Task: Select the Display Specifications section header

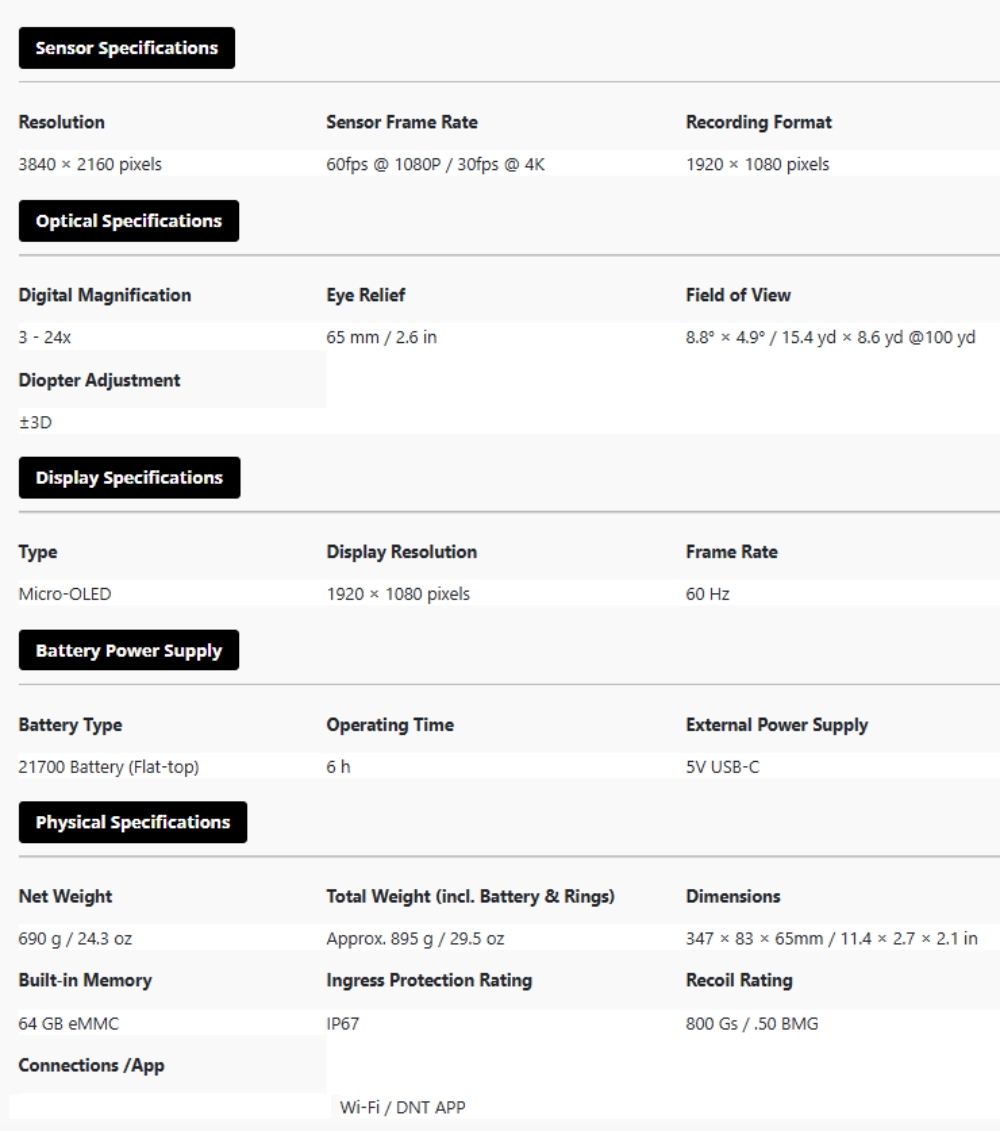Action: click(x=129, y=478)
